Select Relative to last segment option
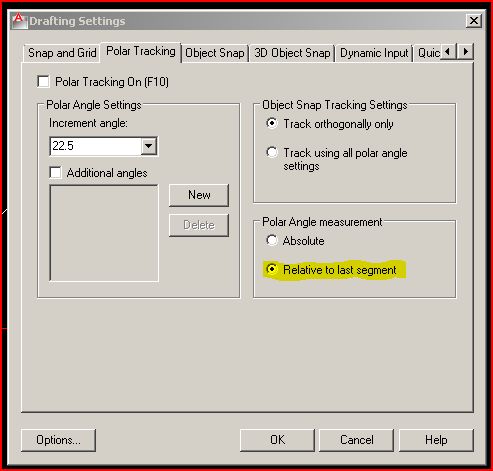Image resolution: width=493 pixels, height=471 pixels. coord(271,269)
